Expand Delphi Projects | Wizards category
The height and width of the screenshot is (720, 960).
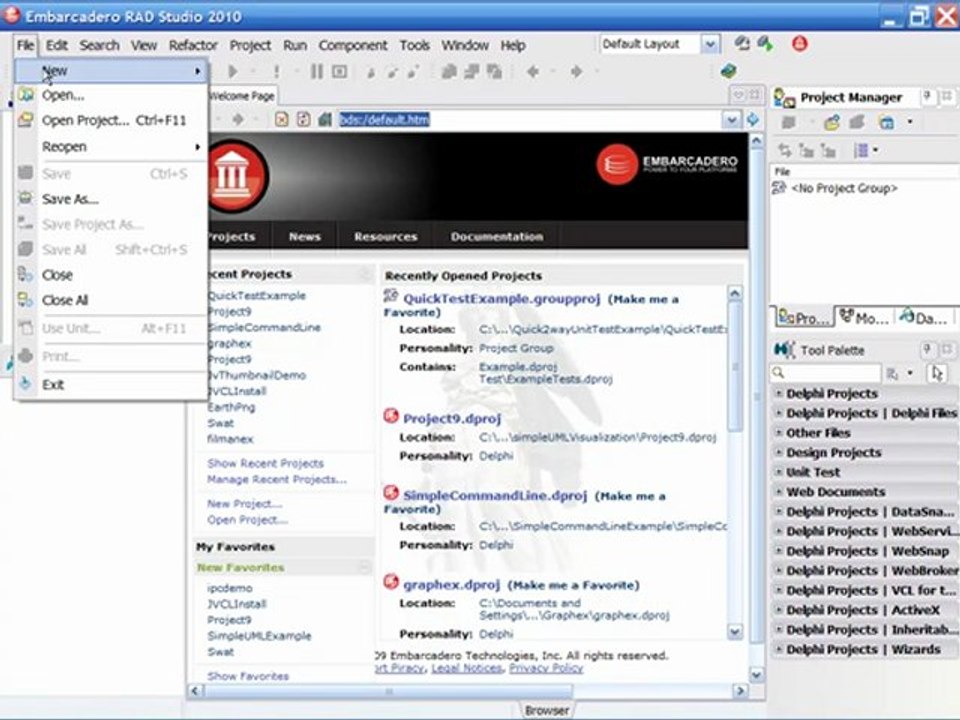(x=779, y=648)
